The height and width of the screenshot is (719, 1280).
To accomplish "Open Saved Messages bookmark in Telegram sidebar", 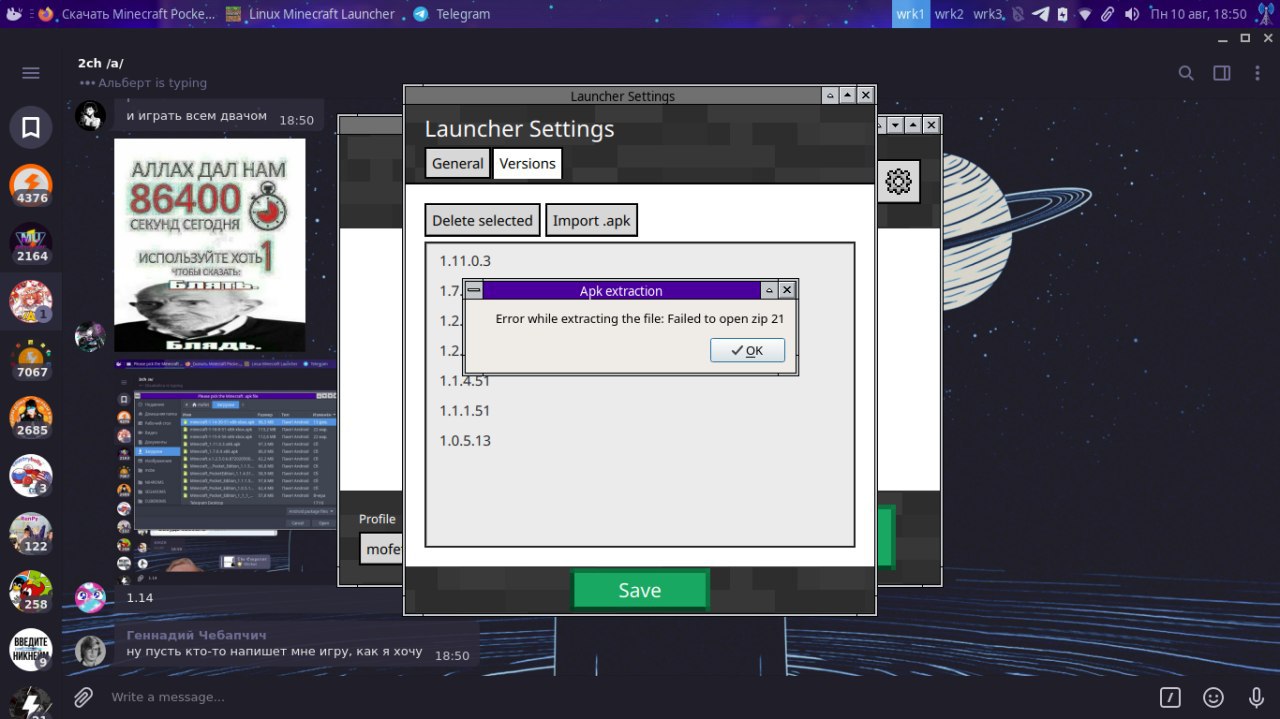I will click(x=31, y=128).
